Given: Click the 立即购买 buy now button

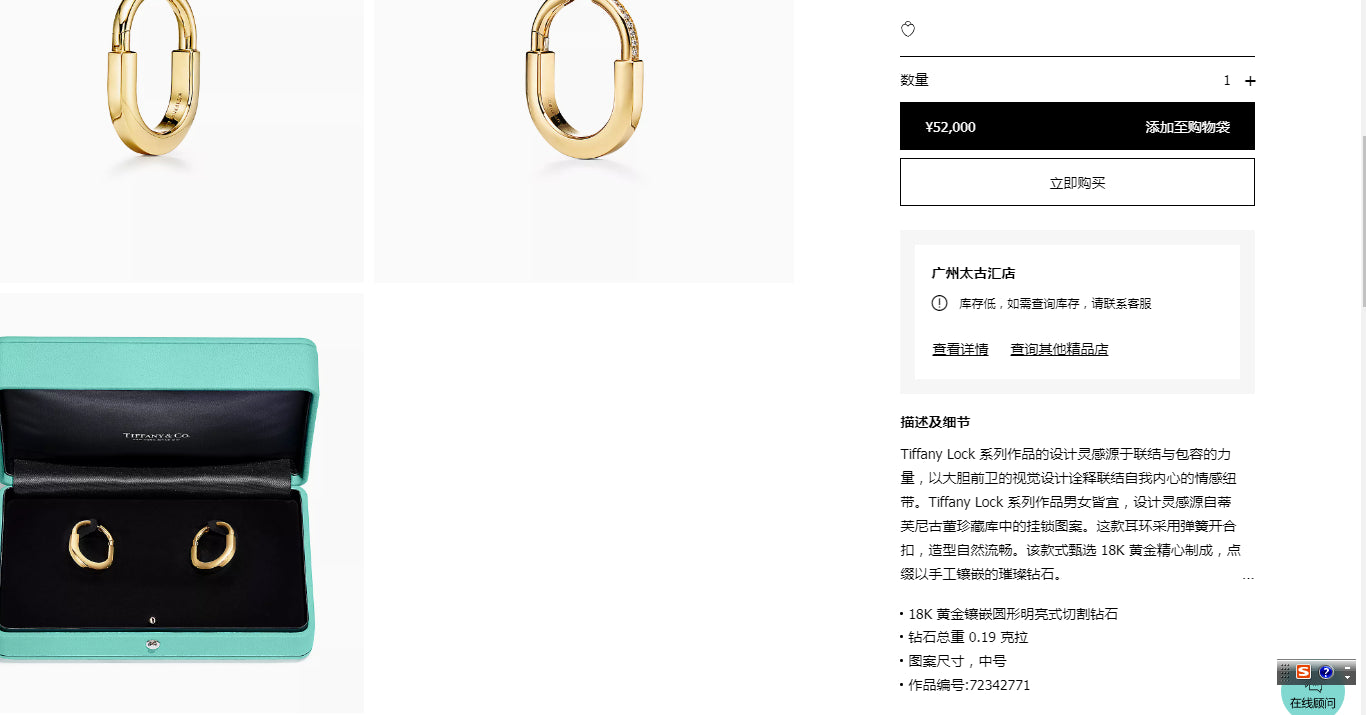Looking at the screenshot, I should 1077,182.
